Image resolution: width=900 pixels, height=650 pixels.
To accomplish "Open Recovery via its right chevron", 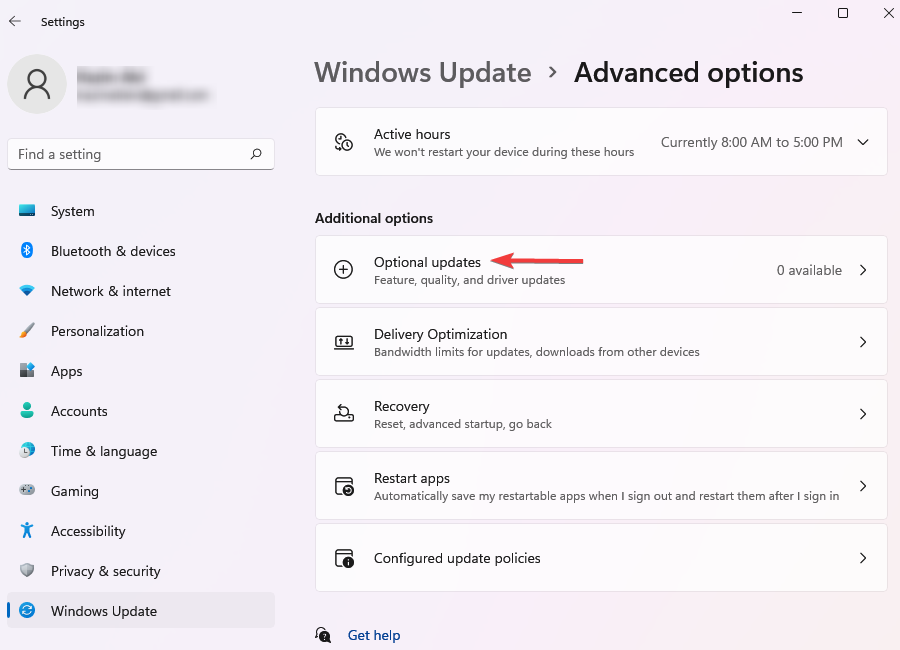I will pos(863,414).
